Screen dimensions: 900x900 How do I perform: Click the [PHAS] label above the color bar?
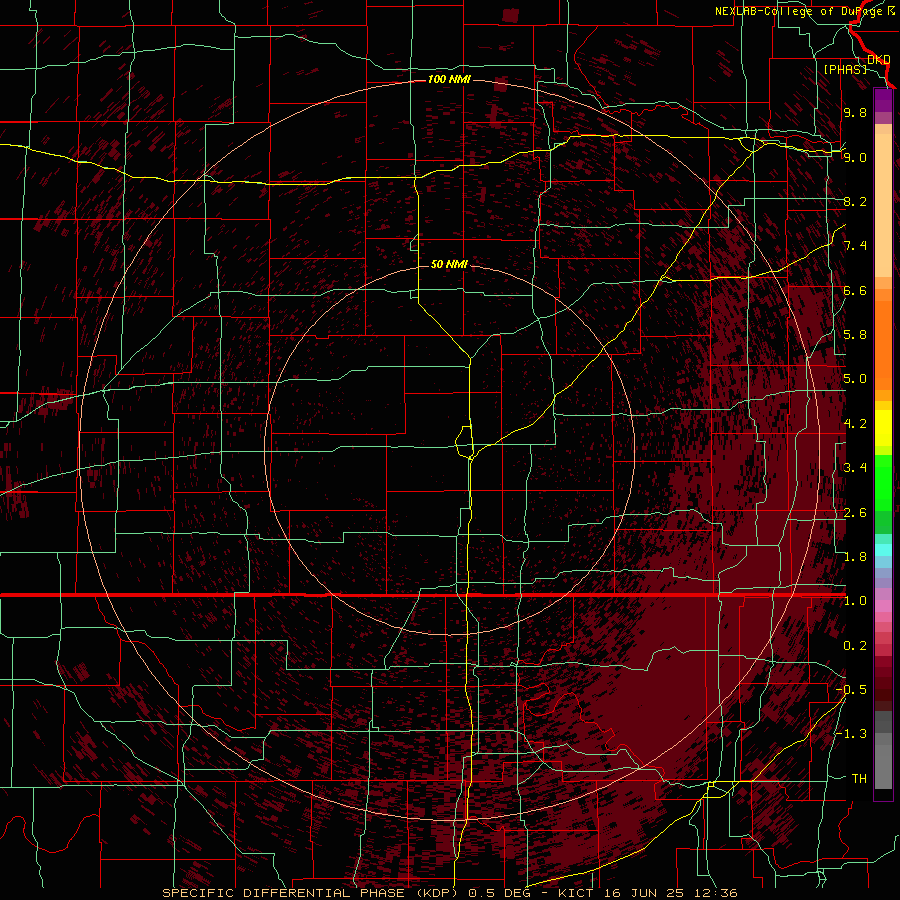[x=845, y=69]
